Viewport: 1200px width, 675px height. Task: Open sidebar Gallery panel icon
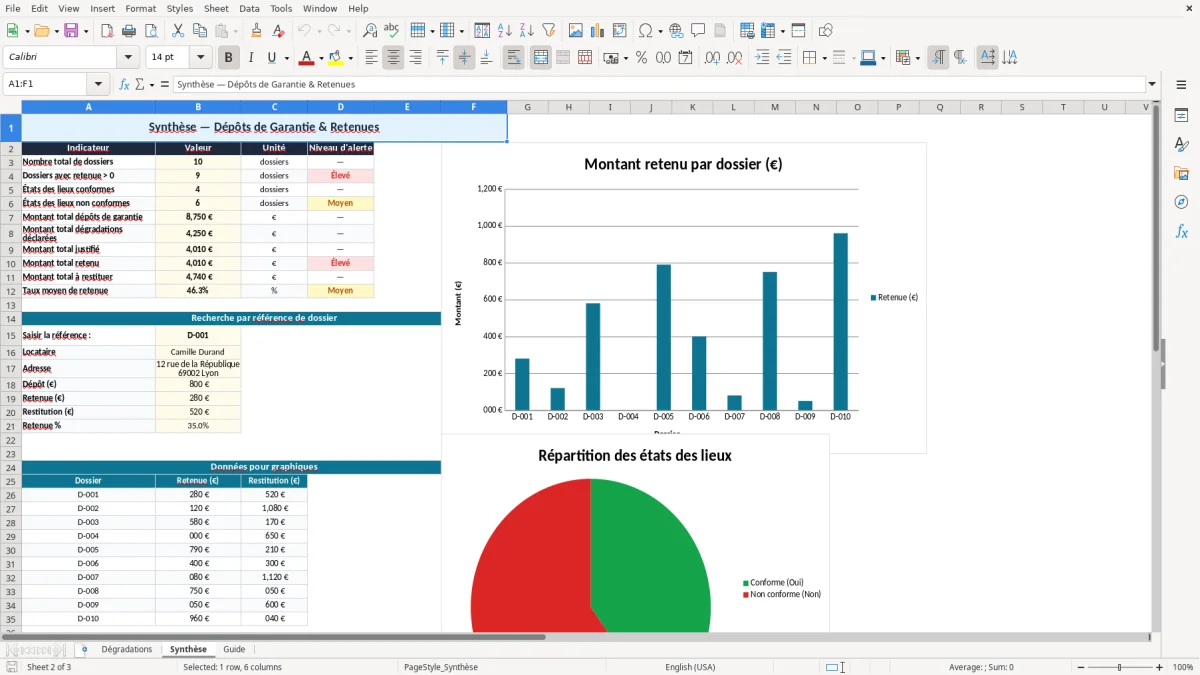(x=1181, y=173)
